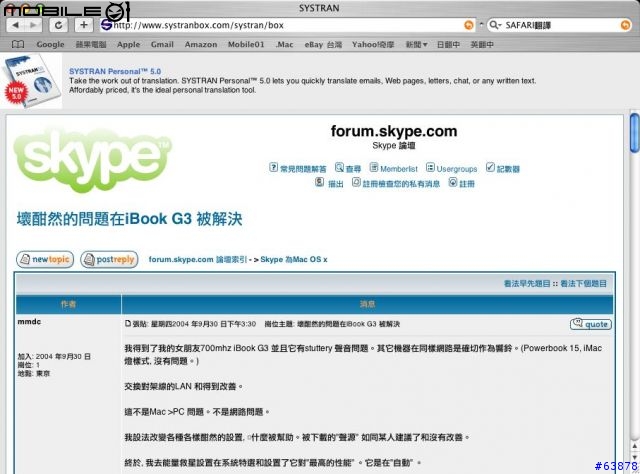Click the quote button on mmdc's post

click(591, 324)
